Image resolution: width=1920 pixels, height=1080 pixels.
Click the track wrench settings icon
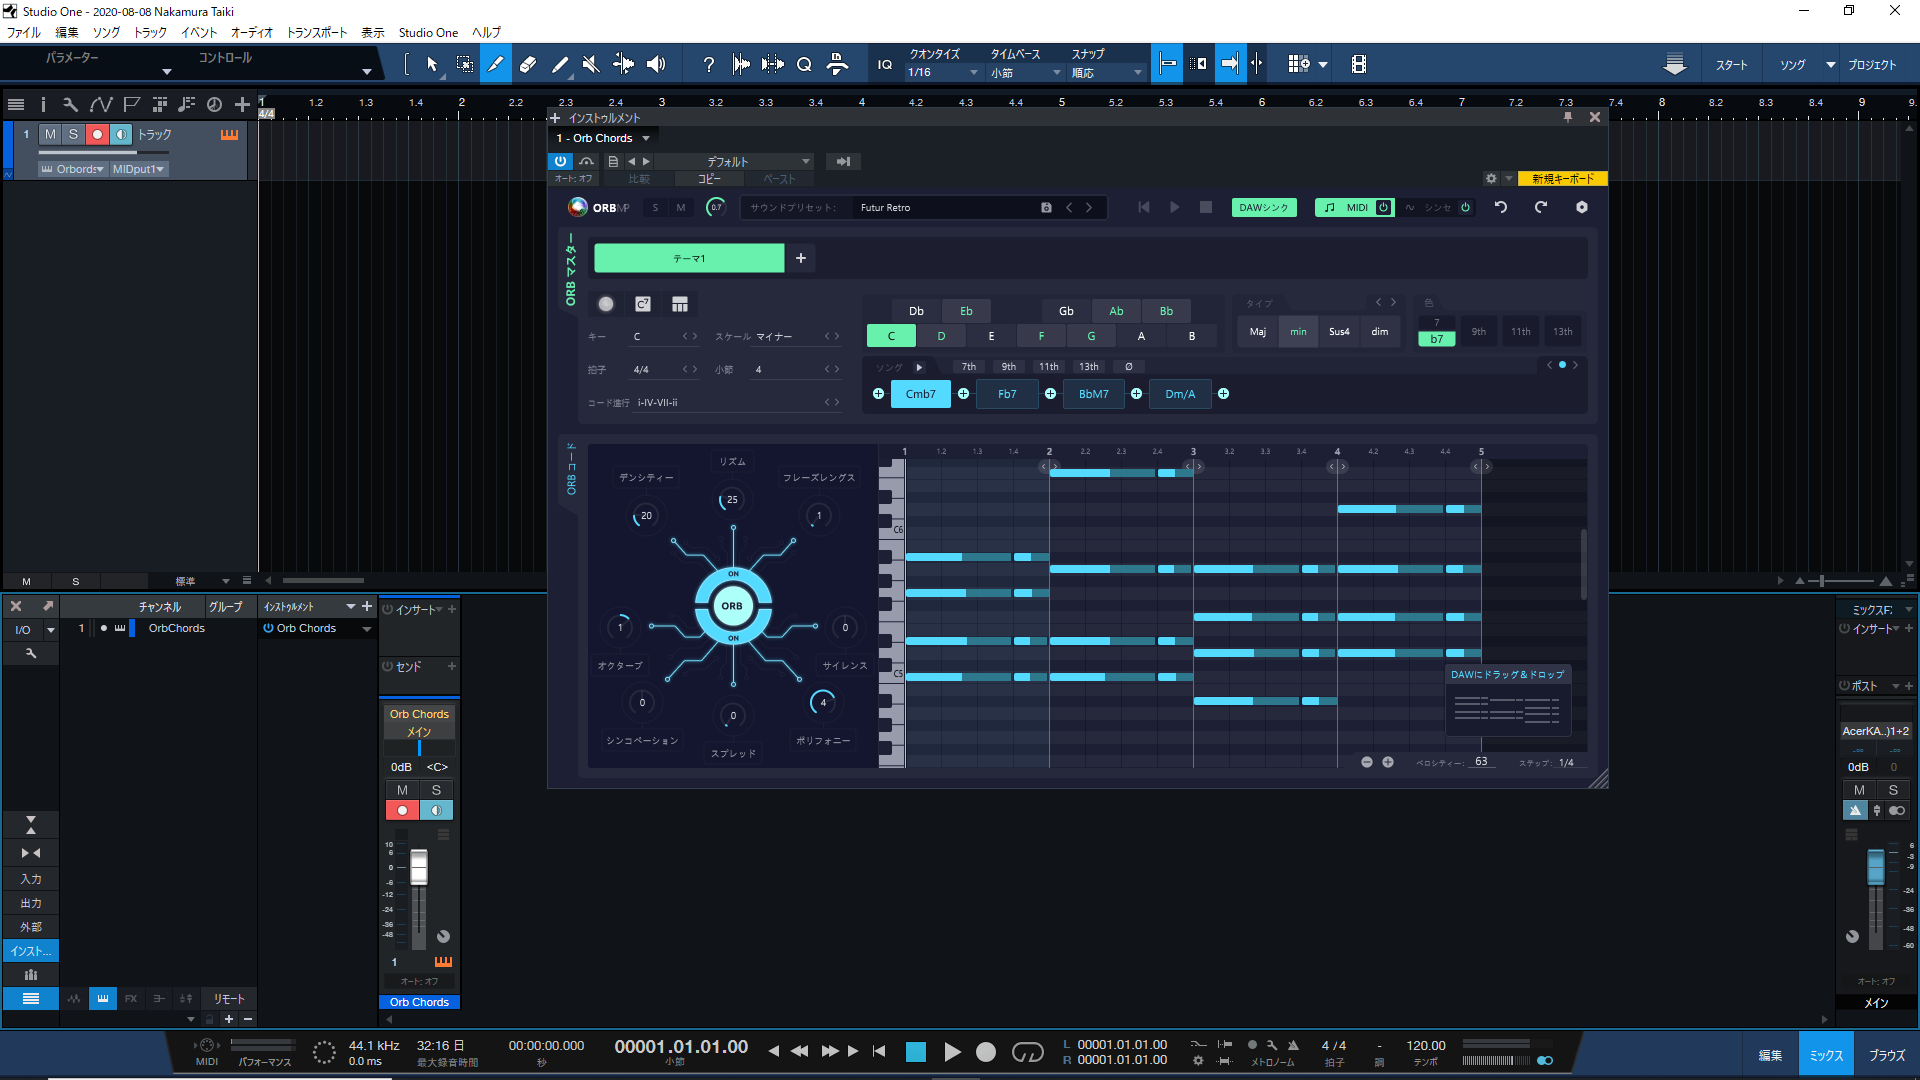70,104
